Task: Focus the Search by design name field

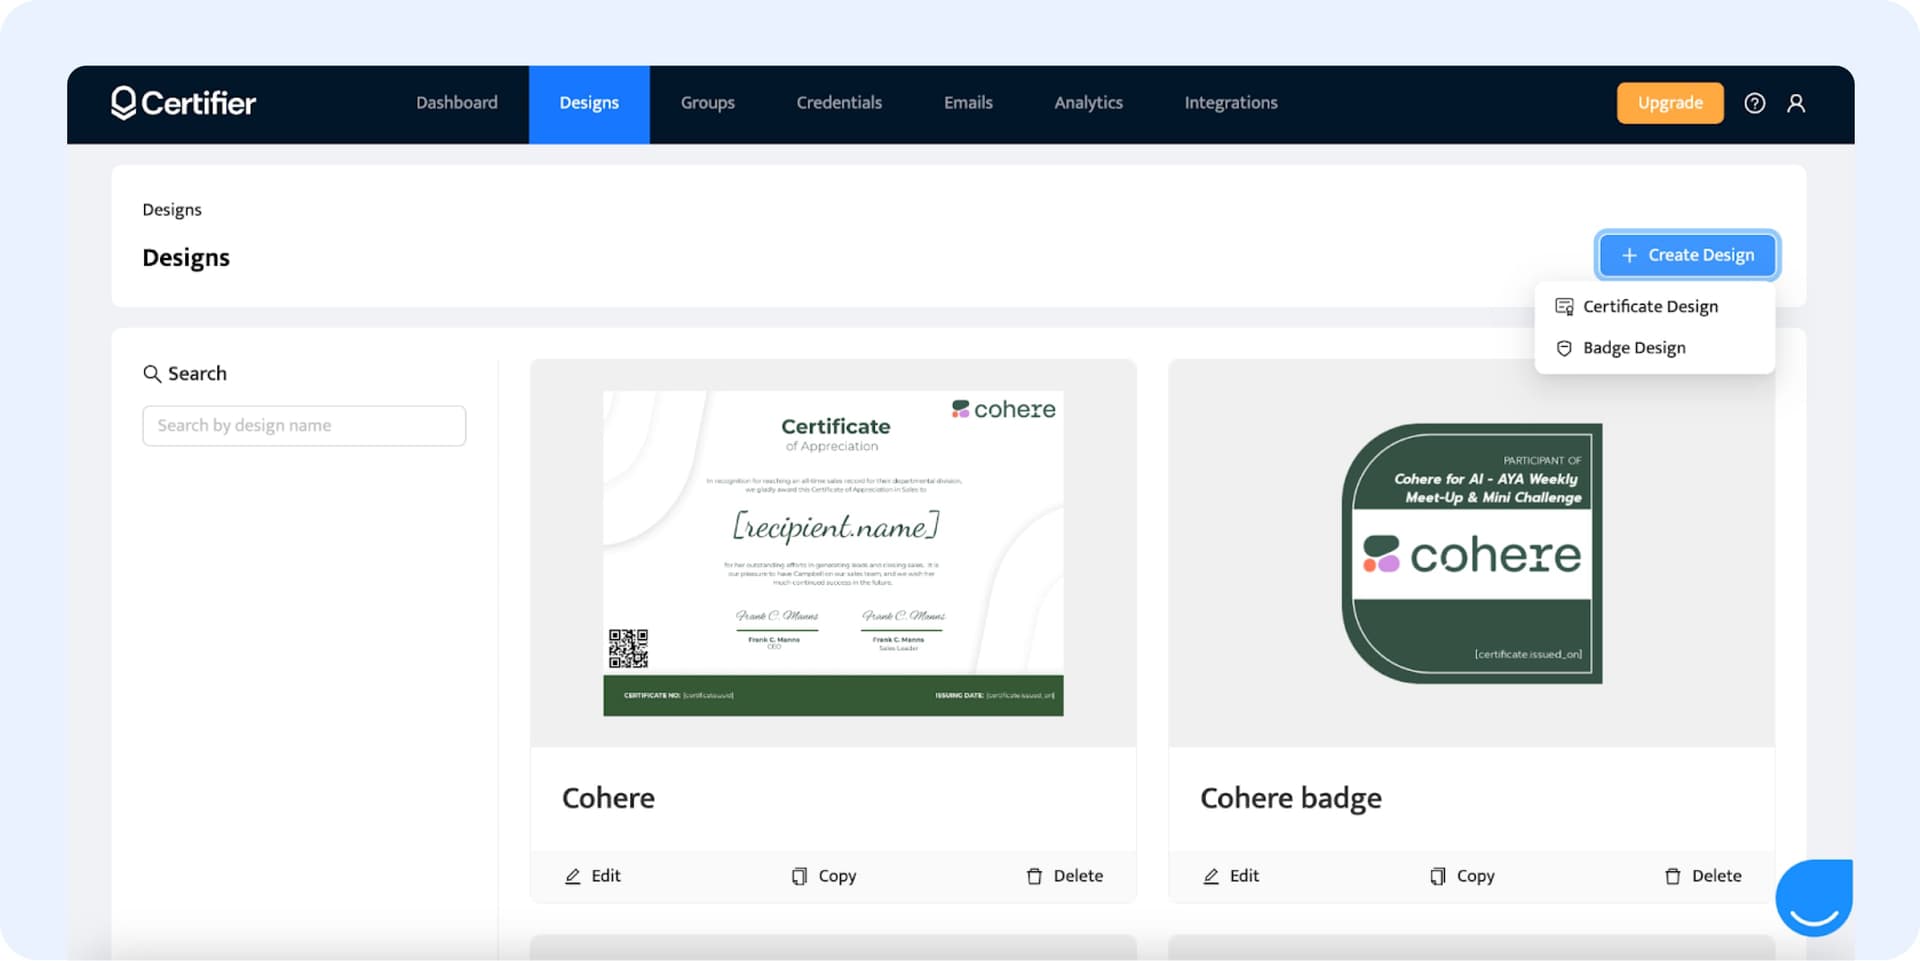Action: [x=304, y=426]
